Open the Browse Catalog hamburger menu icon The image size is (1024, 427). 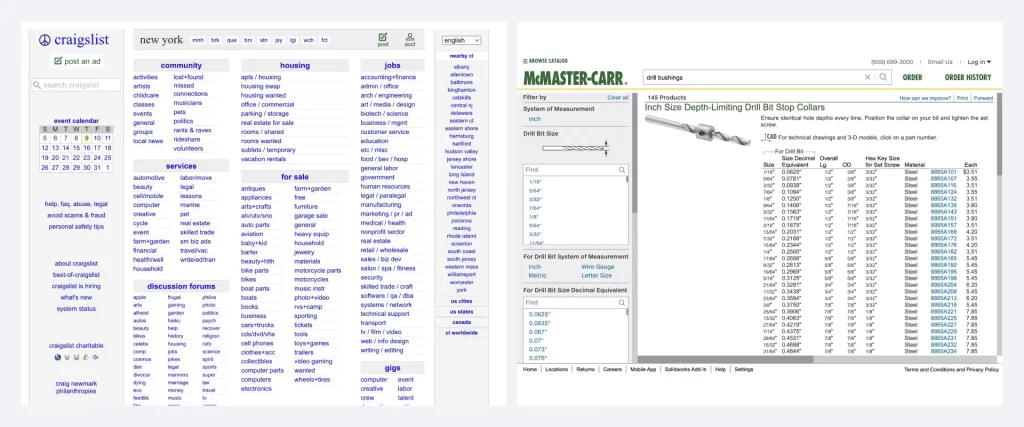(525, 61)
